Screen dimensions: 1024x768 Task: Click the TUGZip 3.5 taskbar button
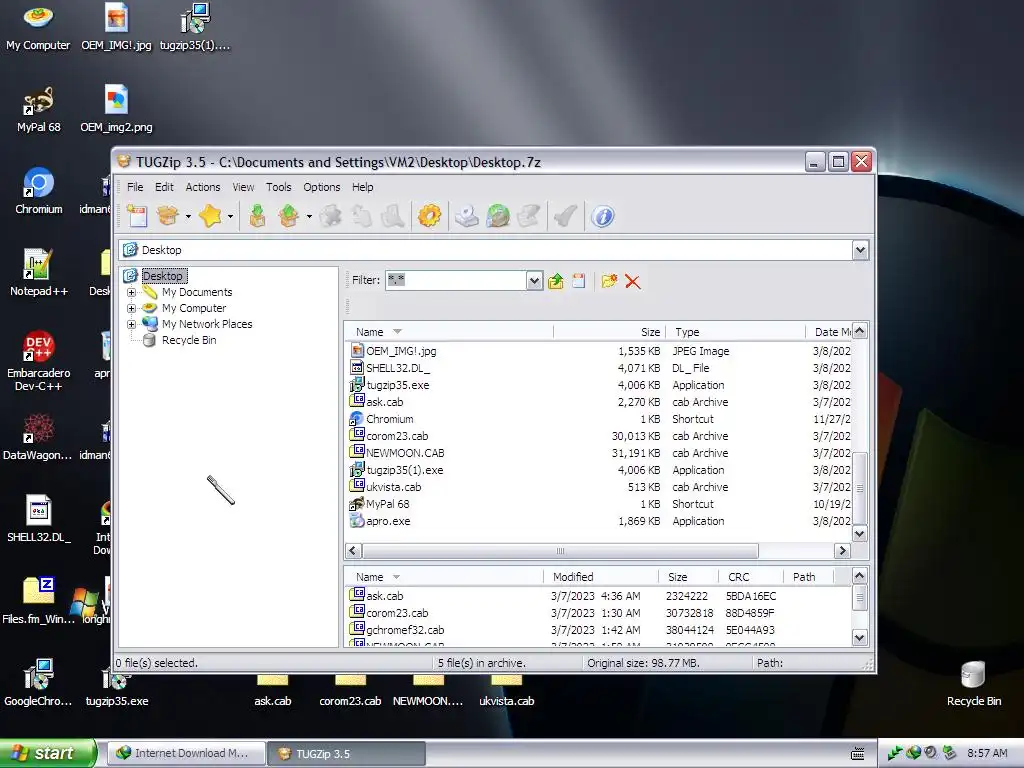click(346, 754)
